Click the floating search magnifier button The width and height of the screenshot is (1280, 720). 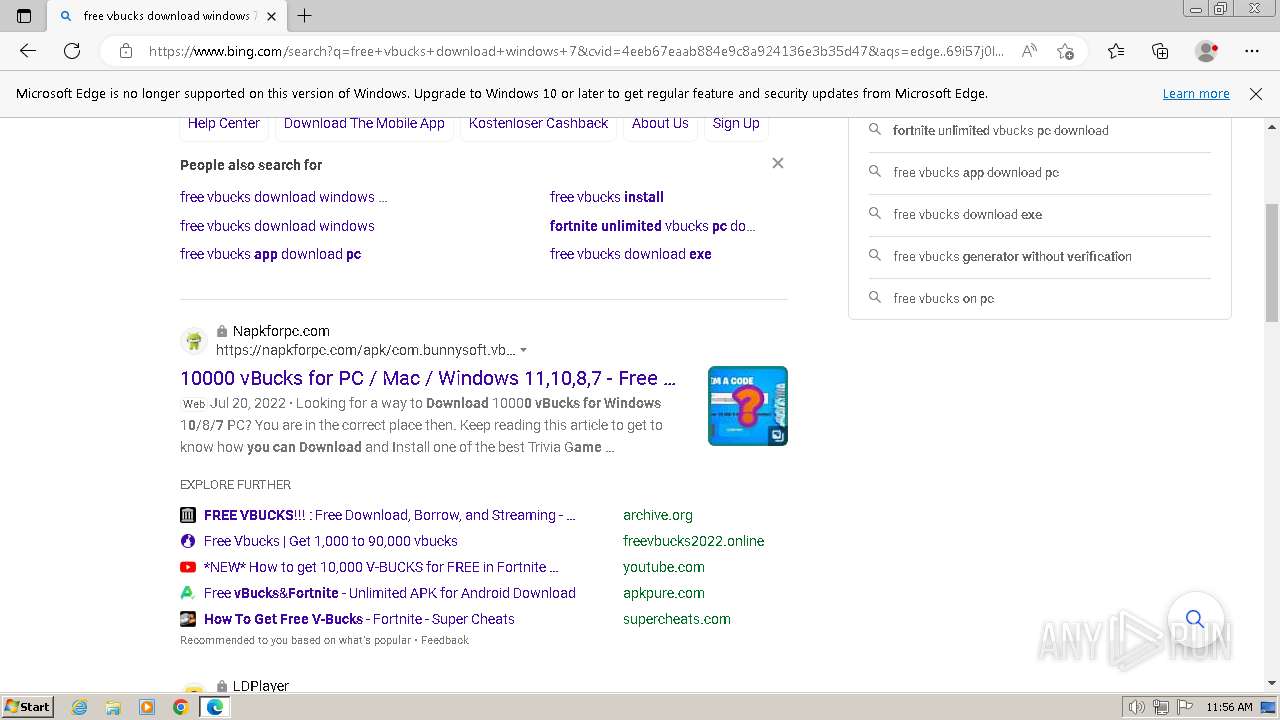click(x=1195, y=619)
